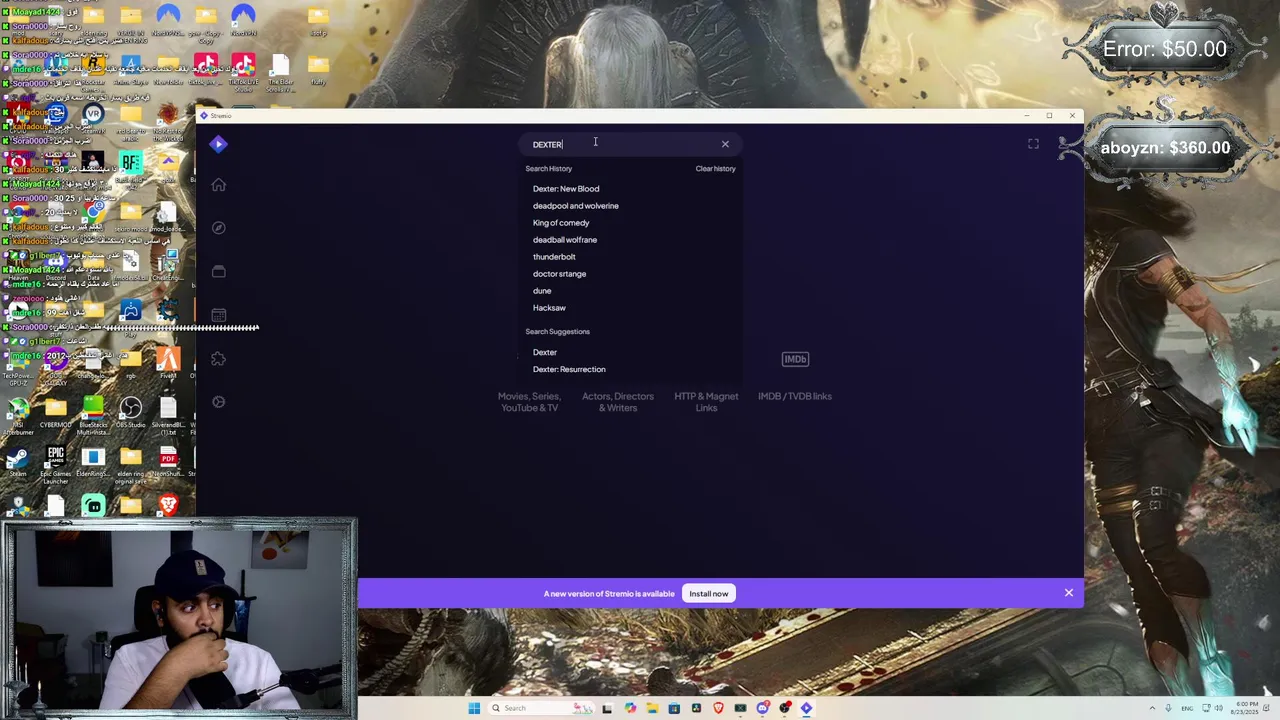
Task: Open OBS Studio desktop shortcut
Action: [x=130, y=413]
